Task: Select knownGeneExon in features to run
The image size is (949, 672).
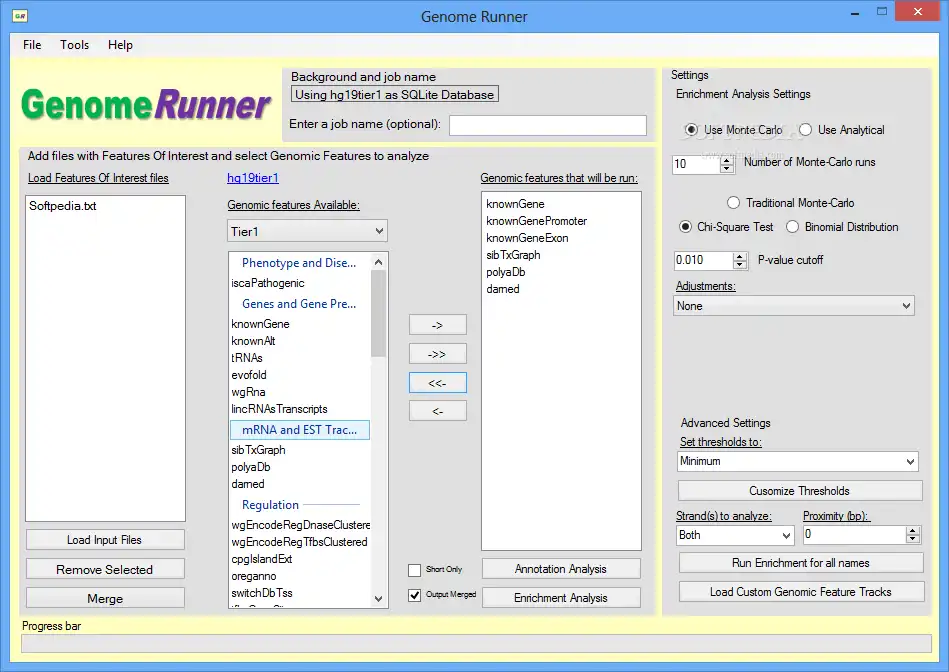Action: pyautogui.click(x=527, y=238)
